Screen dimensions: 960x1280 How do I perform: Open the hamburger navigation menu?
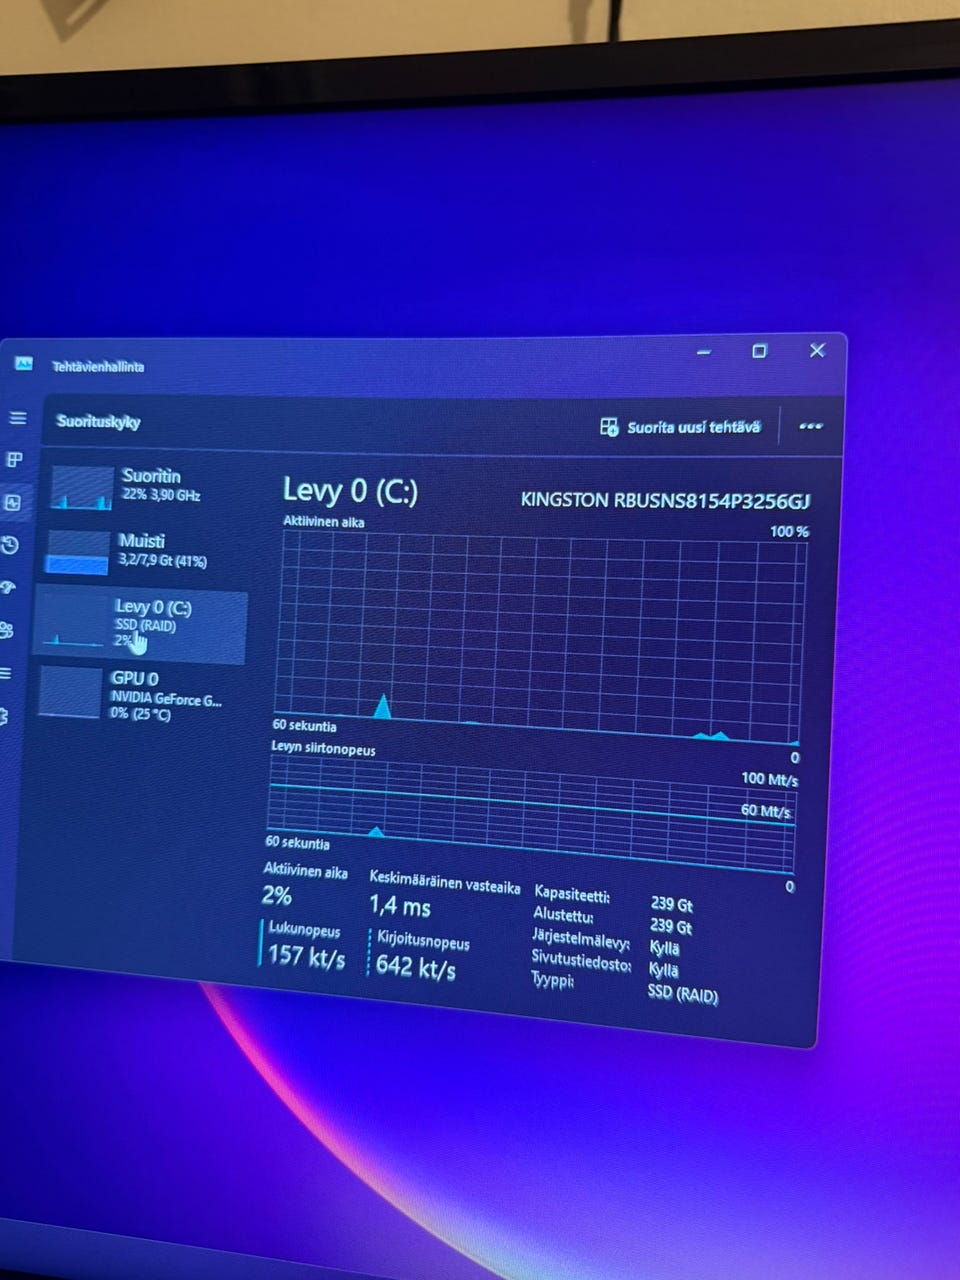18,418
